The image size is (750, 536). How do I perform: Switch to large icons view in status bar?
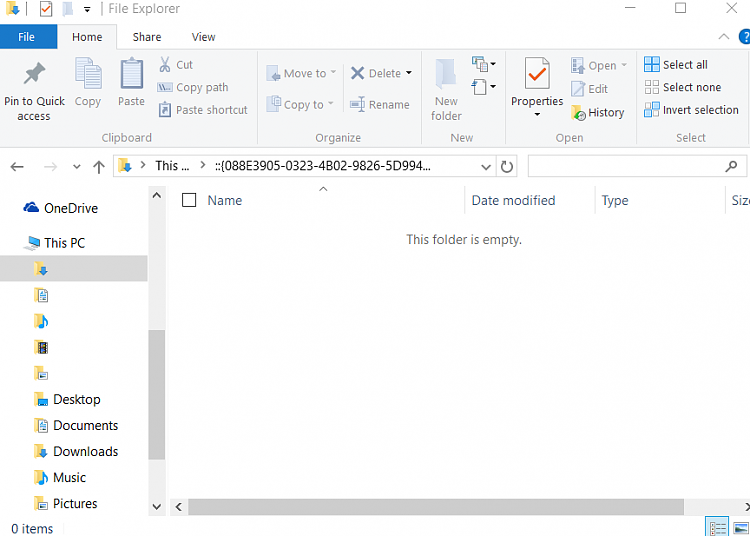[x=740, y=528]
